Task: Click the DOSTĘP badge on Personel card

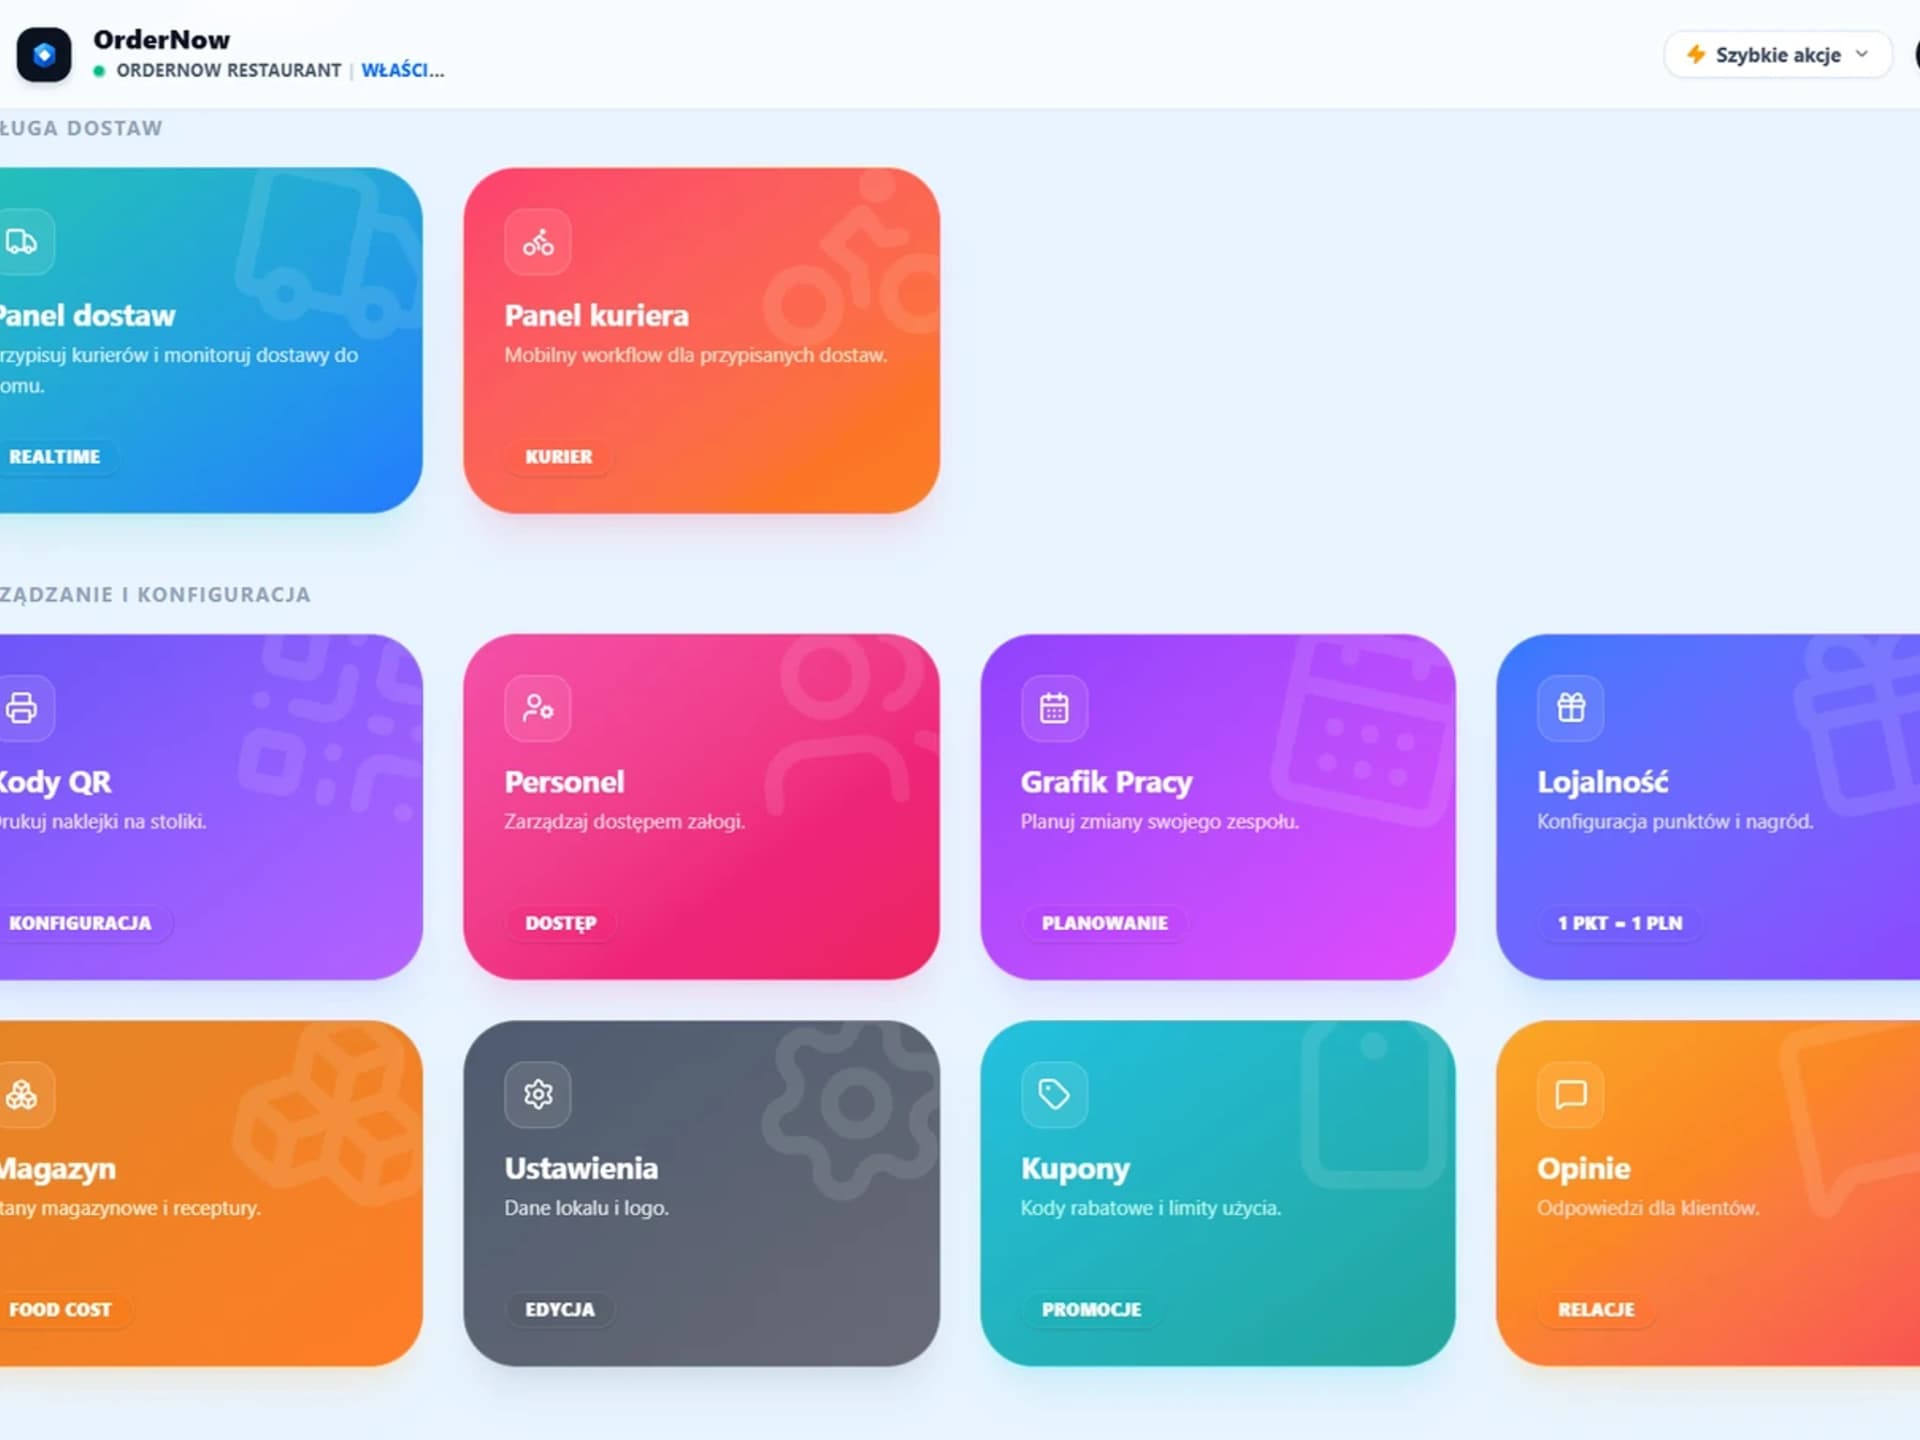Action: [561, 923]
